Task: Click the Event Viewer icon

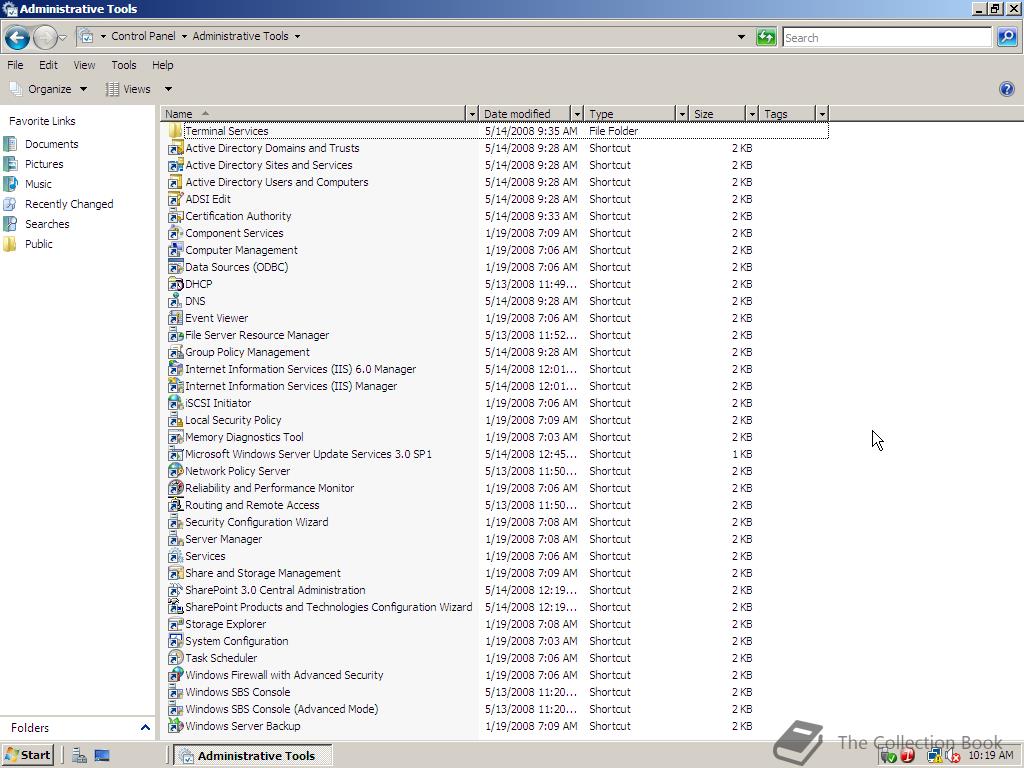Action: [x=175, y=318]
